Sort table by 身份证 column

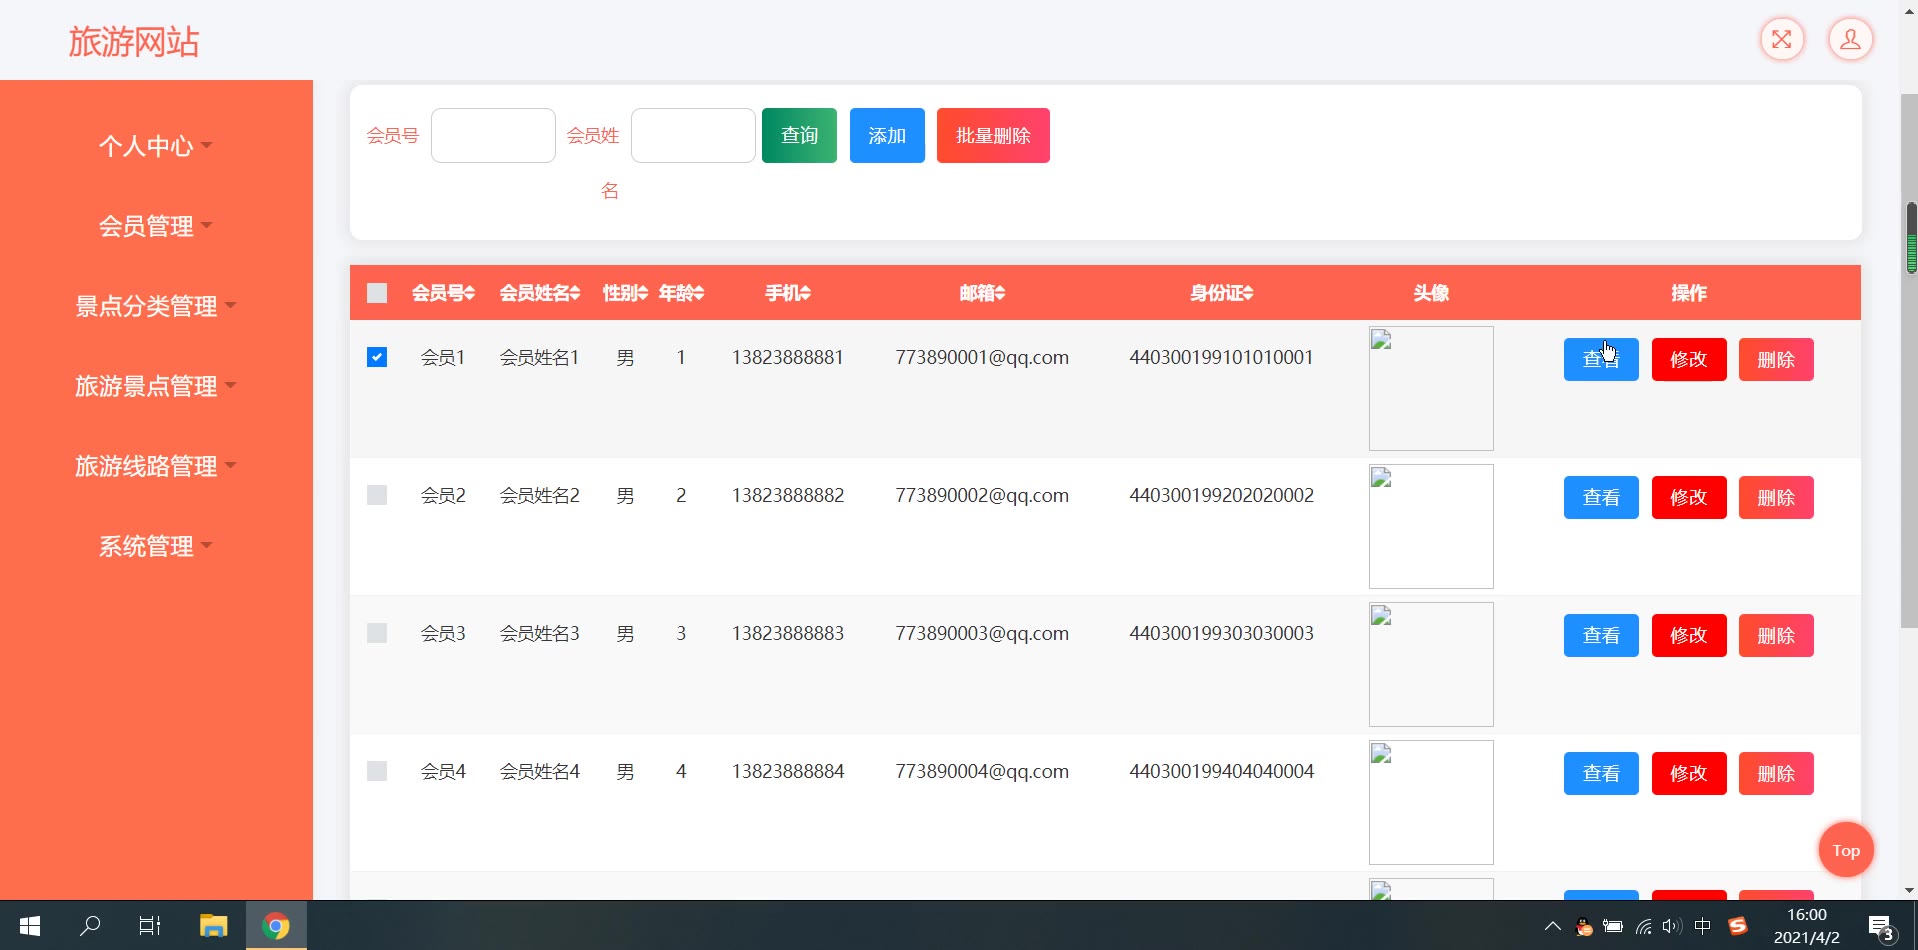[x=1221, y=293]
